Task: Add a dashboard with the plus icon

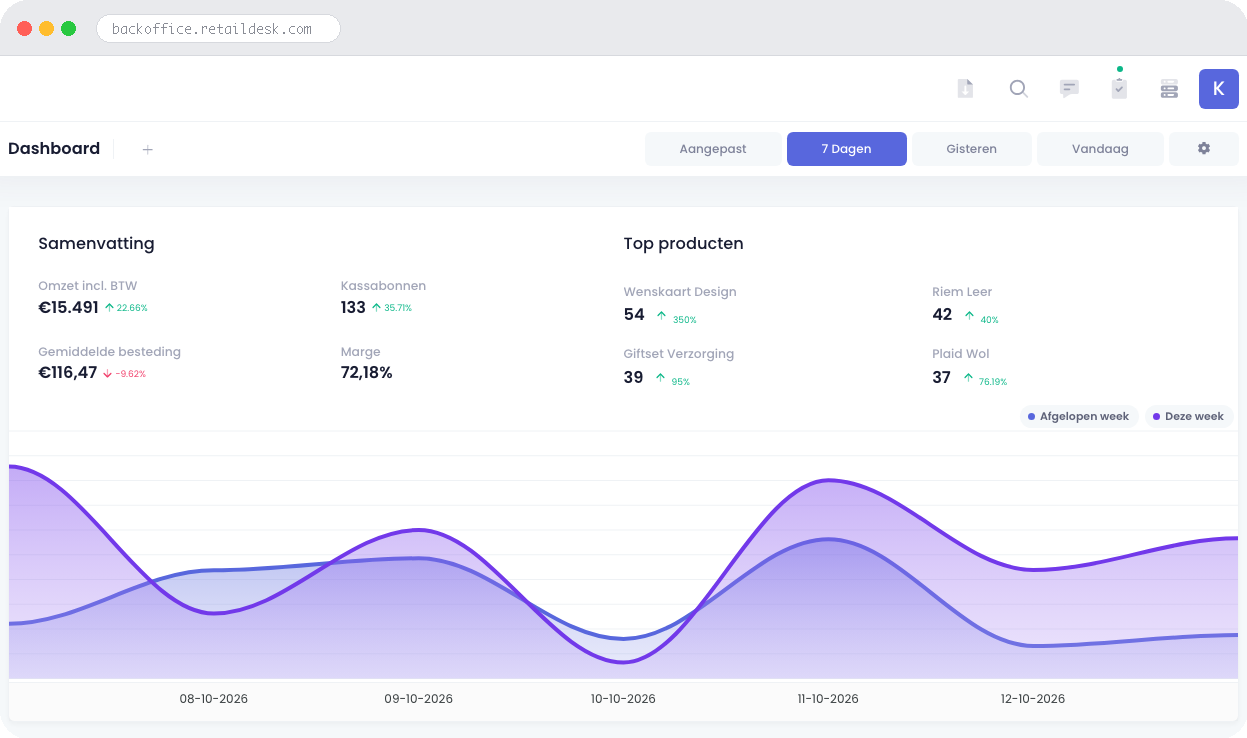Action: click(147, 149)
